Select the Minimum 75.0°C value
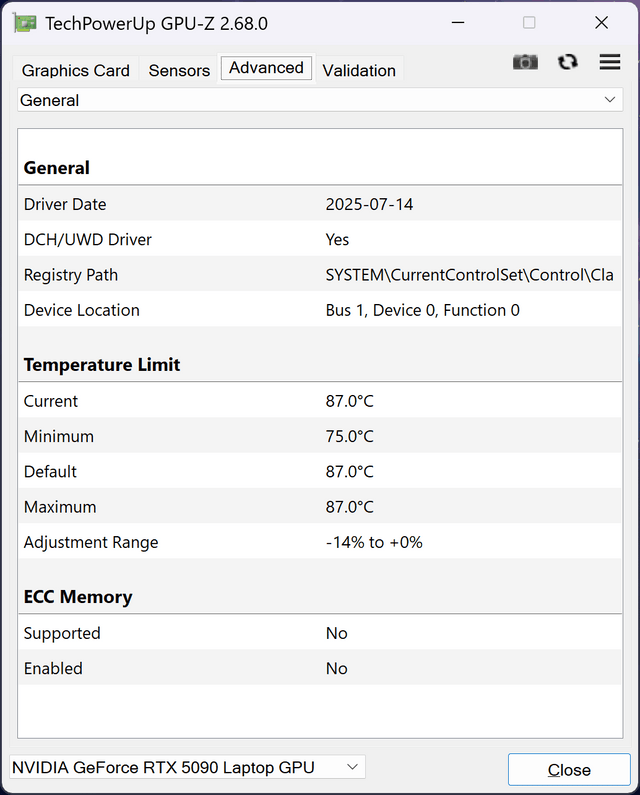This screenshot has width=640, height=795. click(x=349, y=437)
